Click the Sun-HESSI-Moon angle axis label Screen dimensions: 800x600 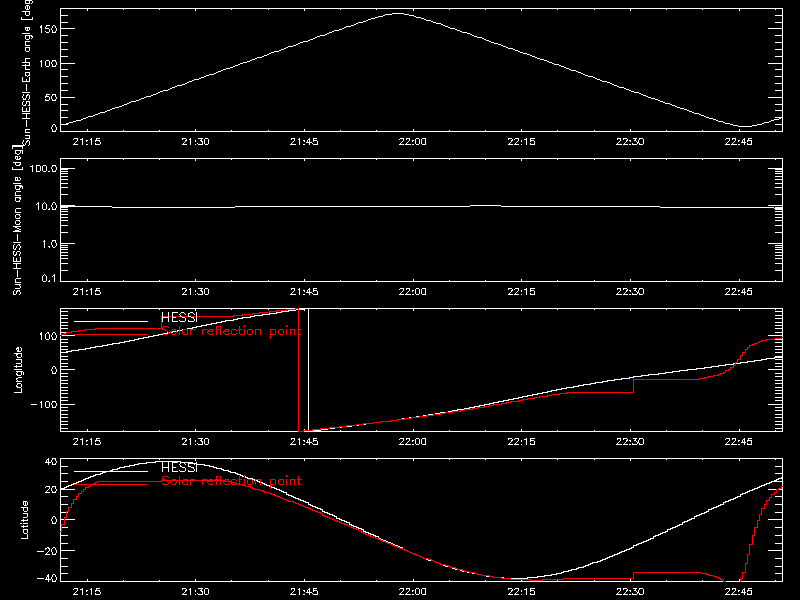tap(17, 219)
